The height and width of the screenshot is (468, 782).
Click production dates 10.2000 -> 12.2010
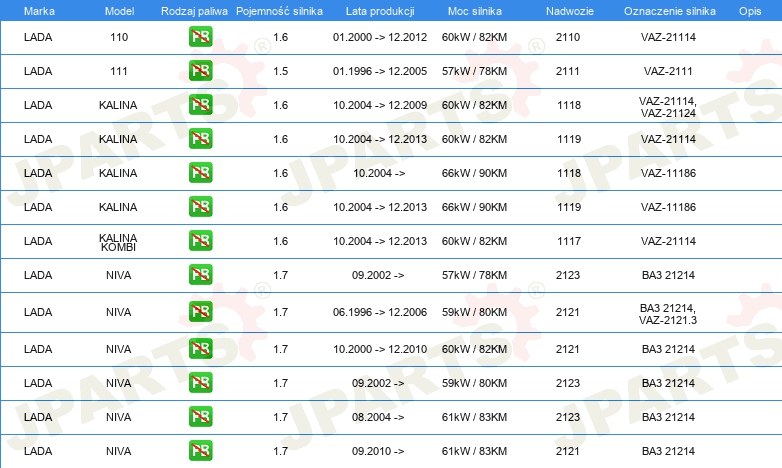pos(380,349)
